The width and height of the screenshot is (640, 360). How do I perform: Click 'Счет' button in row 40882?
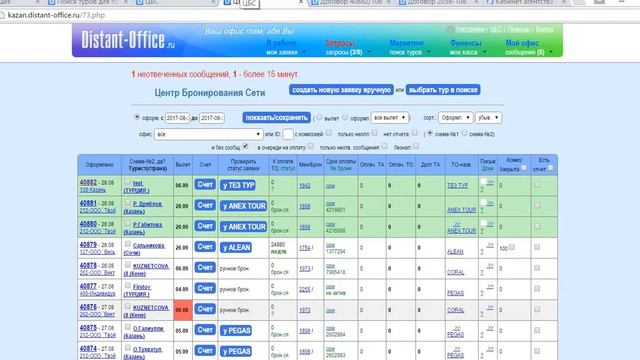click(205, 184)
